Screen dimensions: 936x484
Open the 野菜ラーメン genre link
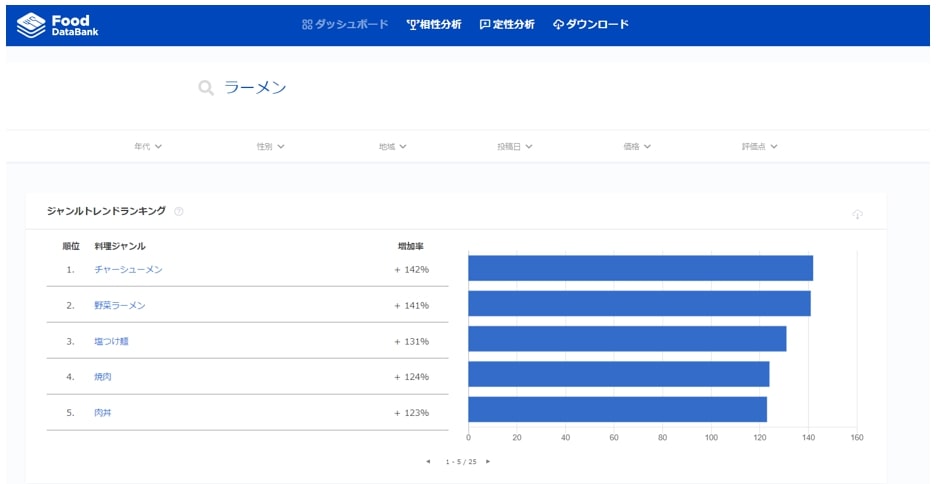120,306
